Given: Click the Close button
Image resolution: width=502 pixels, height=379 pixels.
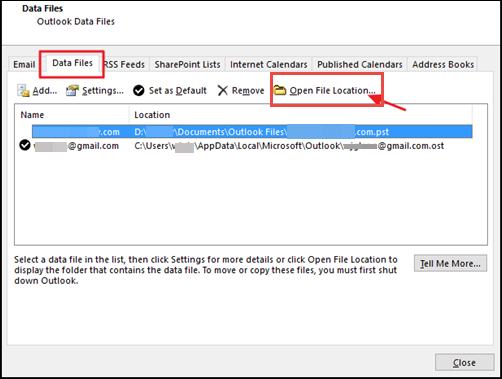Looking at the screenshot, I should tap(464, 362).
